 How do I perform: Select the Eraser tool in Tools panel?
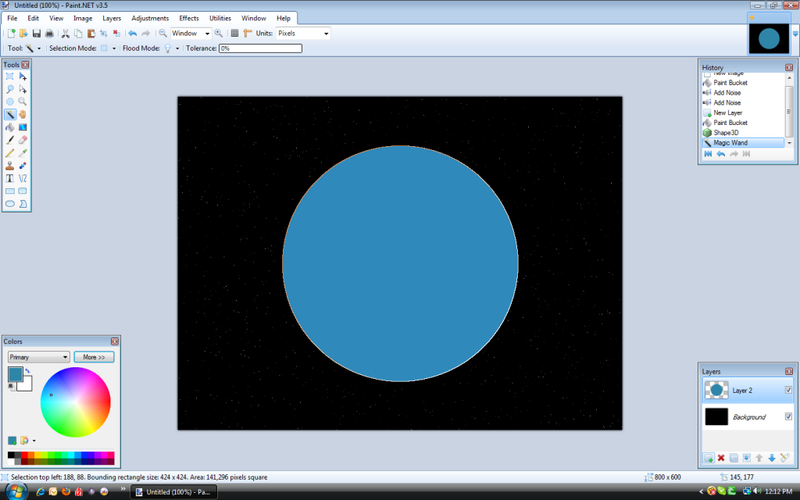23,140
